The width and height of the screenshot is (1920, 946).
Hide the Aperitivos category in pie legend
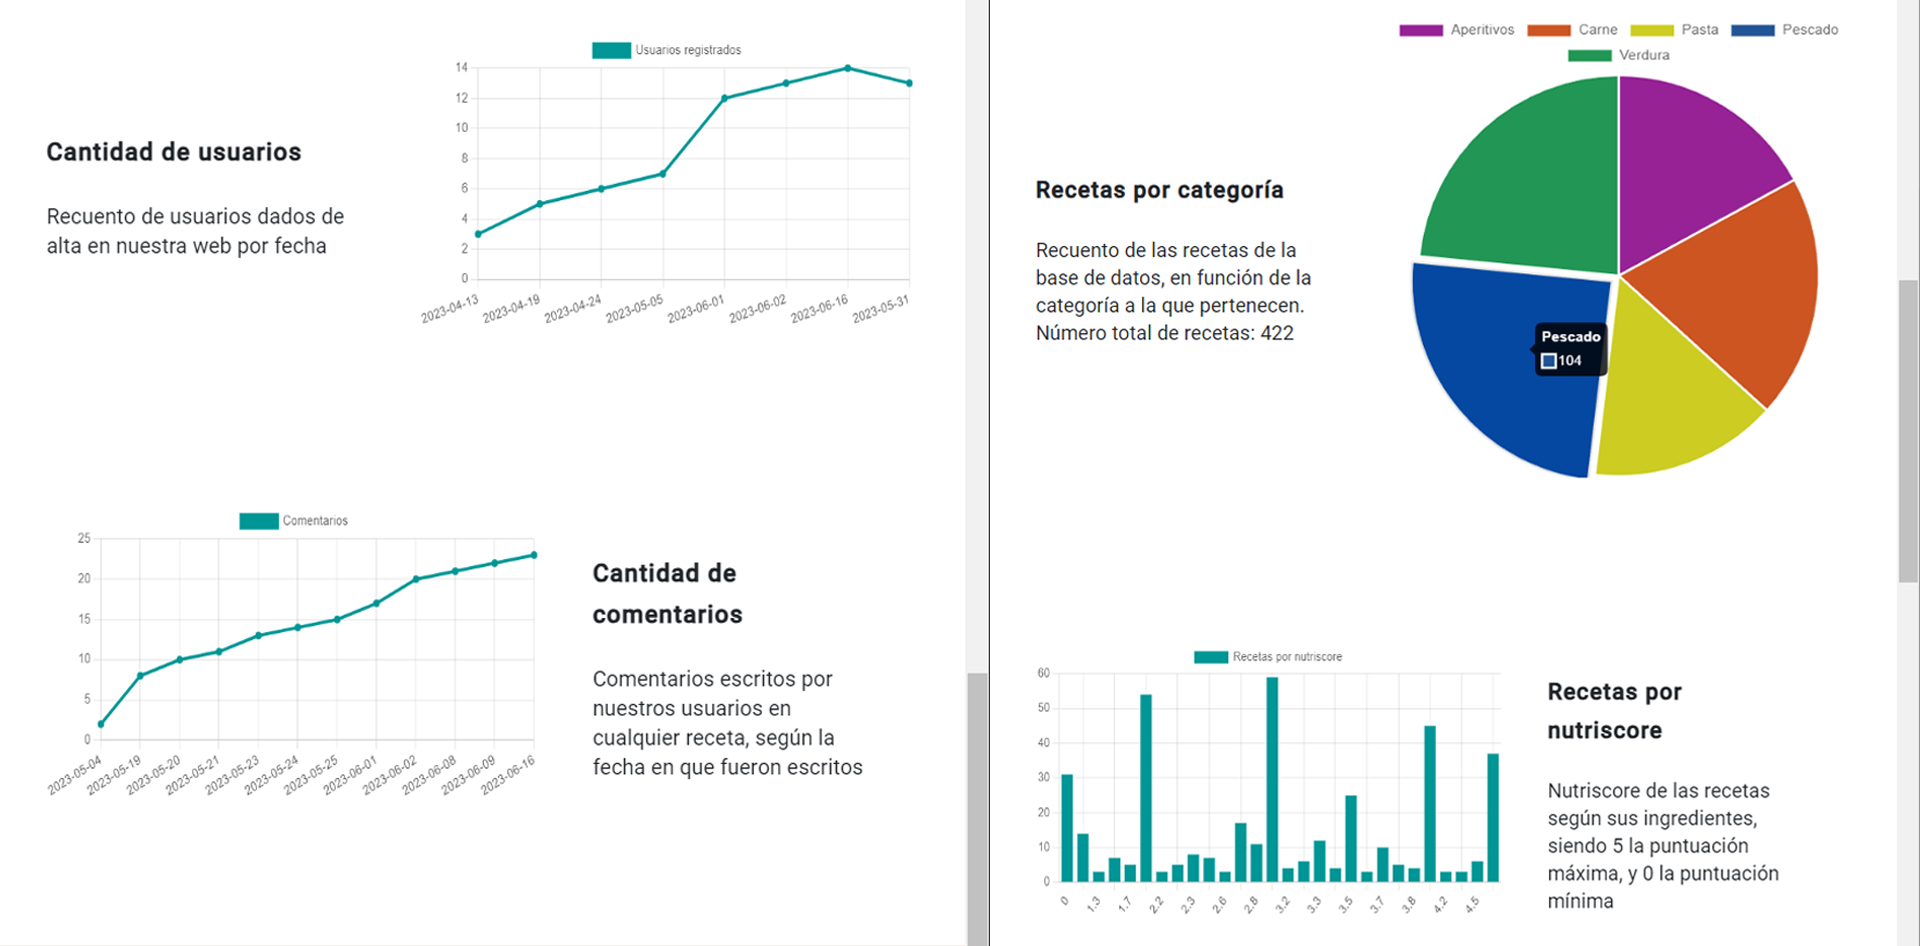[1421, 30]
